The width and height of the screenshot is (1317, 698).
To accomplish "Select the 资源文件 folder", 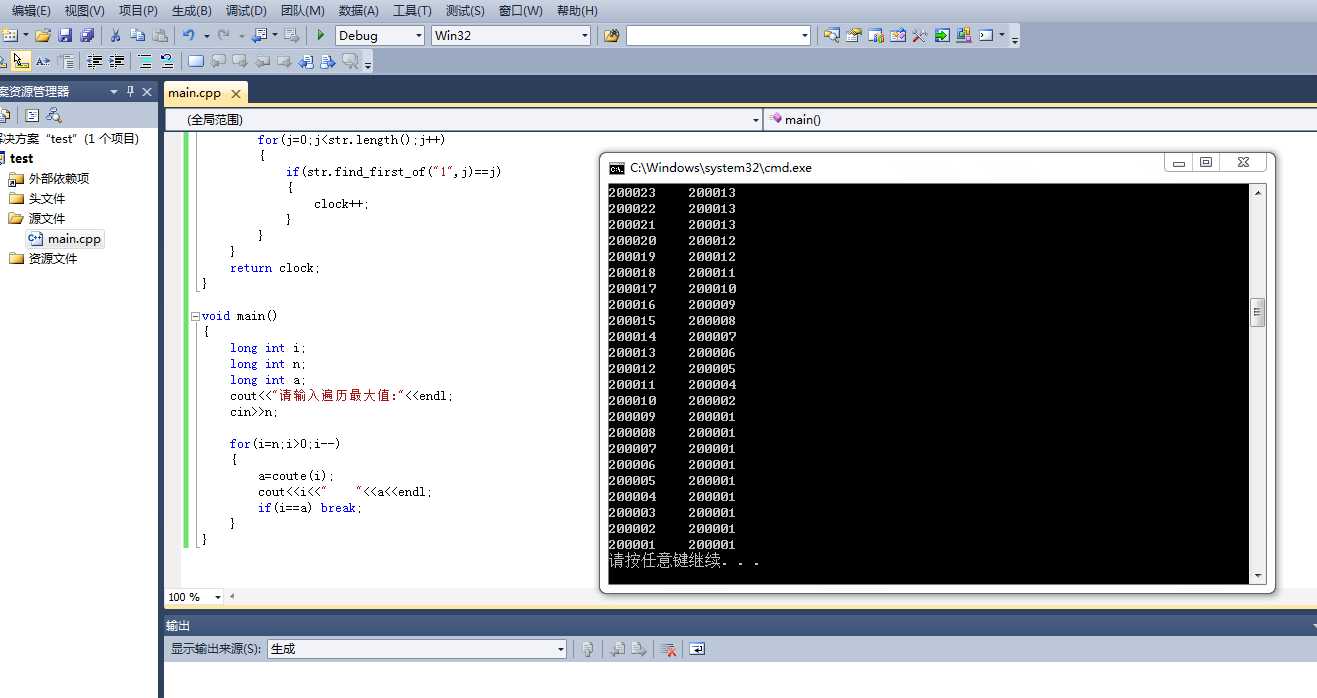I will [x=52, y=258].
